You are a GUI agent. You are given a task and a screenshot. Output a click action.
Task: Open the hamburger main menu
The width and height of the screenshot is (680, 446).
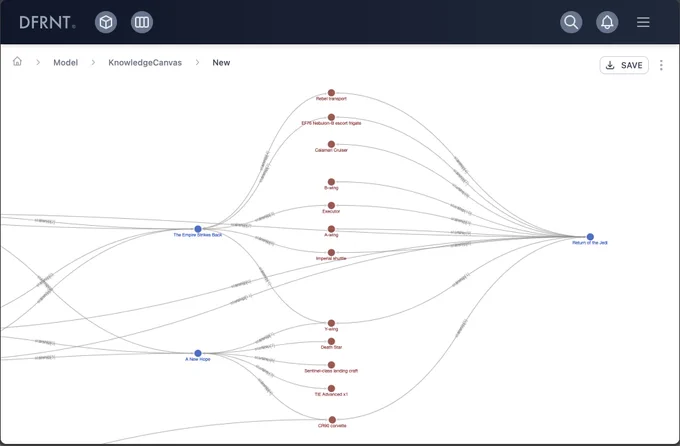643,22
